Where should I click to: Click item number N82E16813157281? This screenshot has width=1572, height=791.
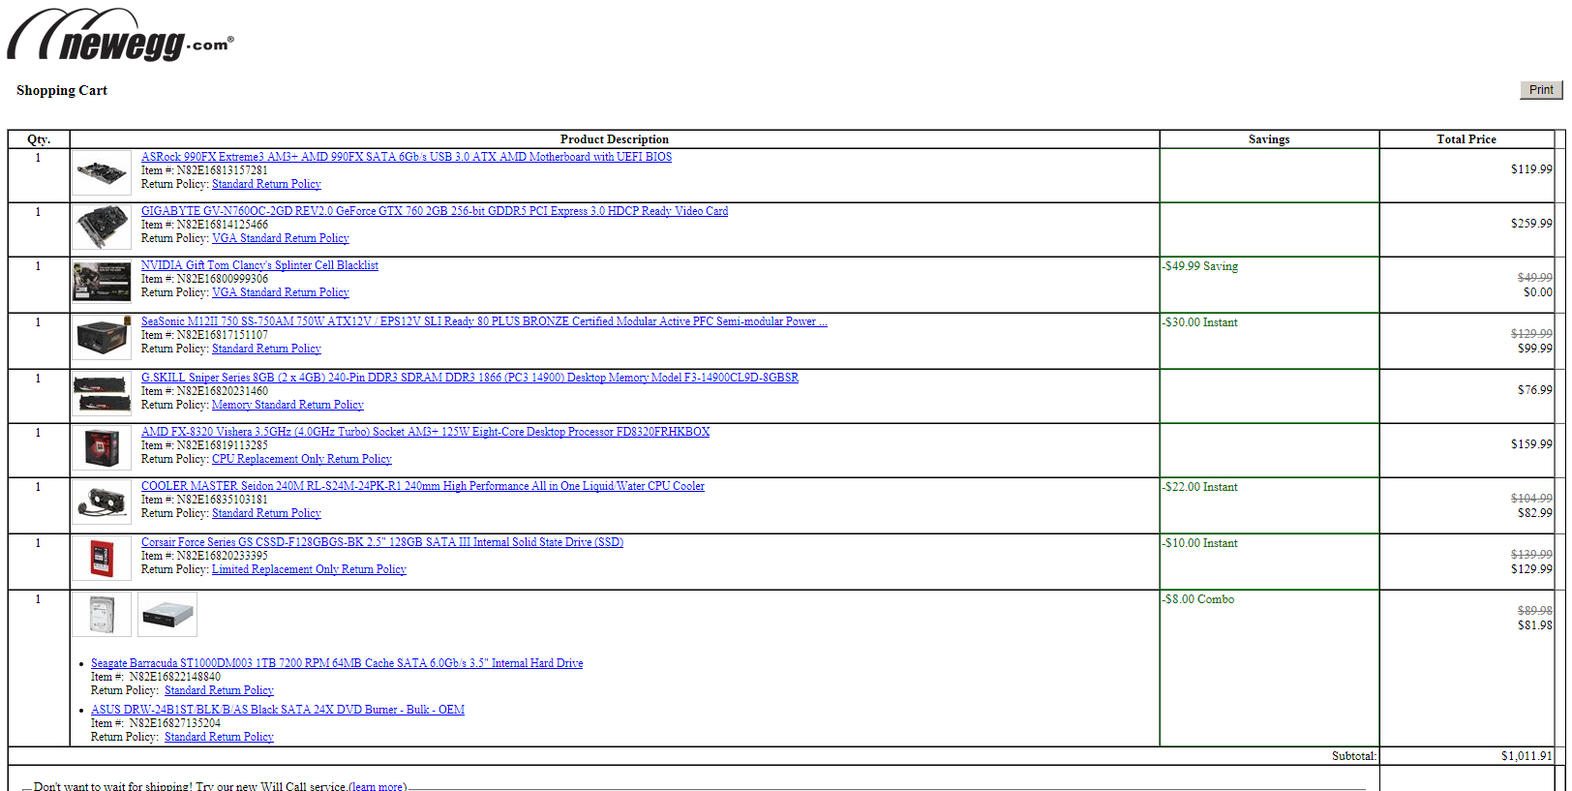point(222,170)
